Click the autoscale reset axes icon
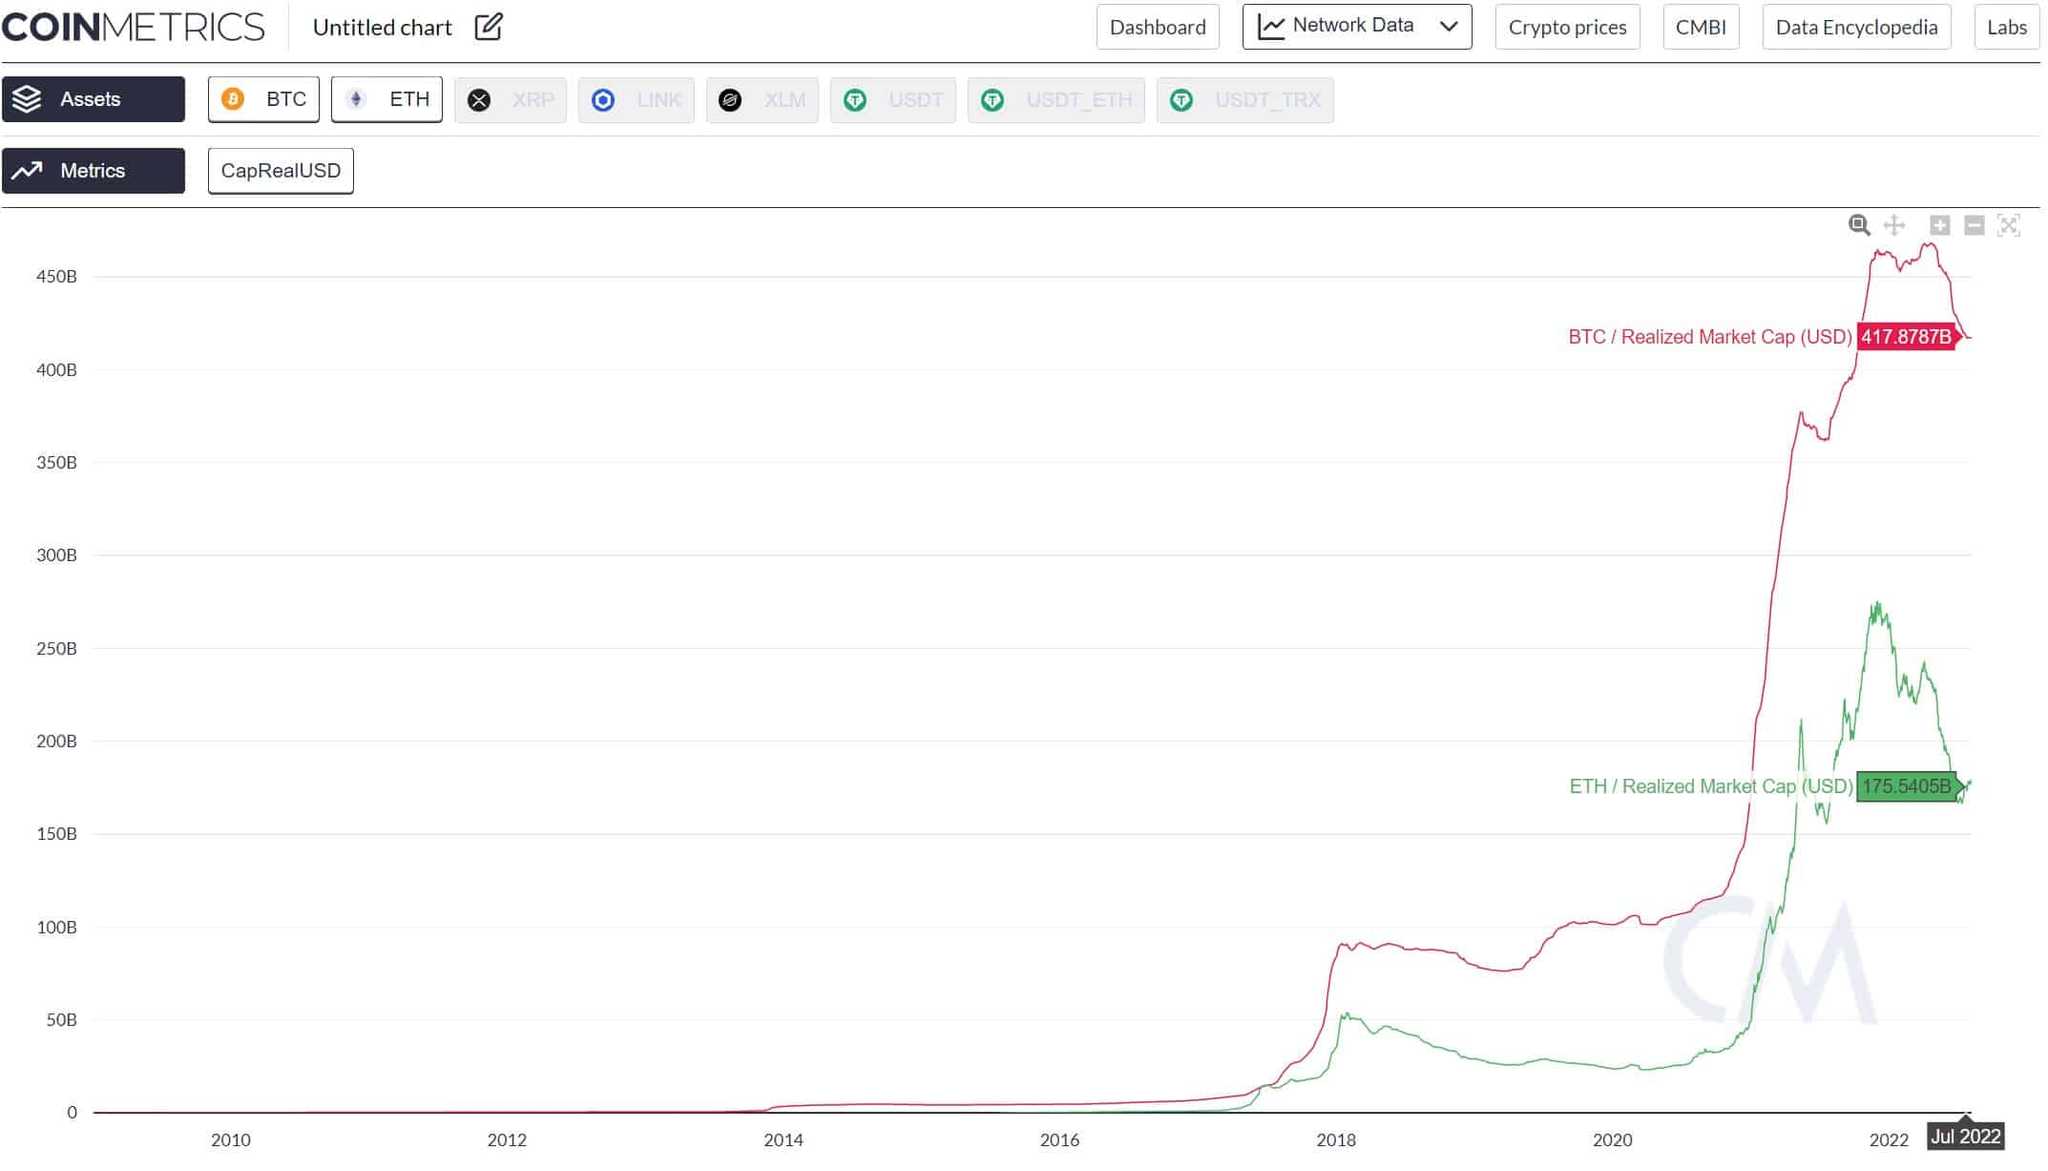 click(2008, 225)
